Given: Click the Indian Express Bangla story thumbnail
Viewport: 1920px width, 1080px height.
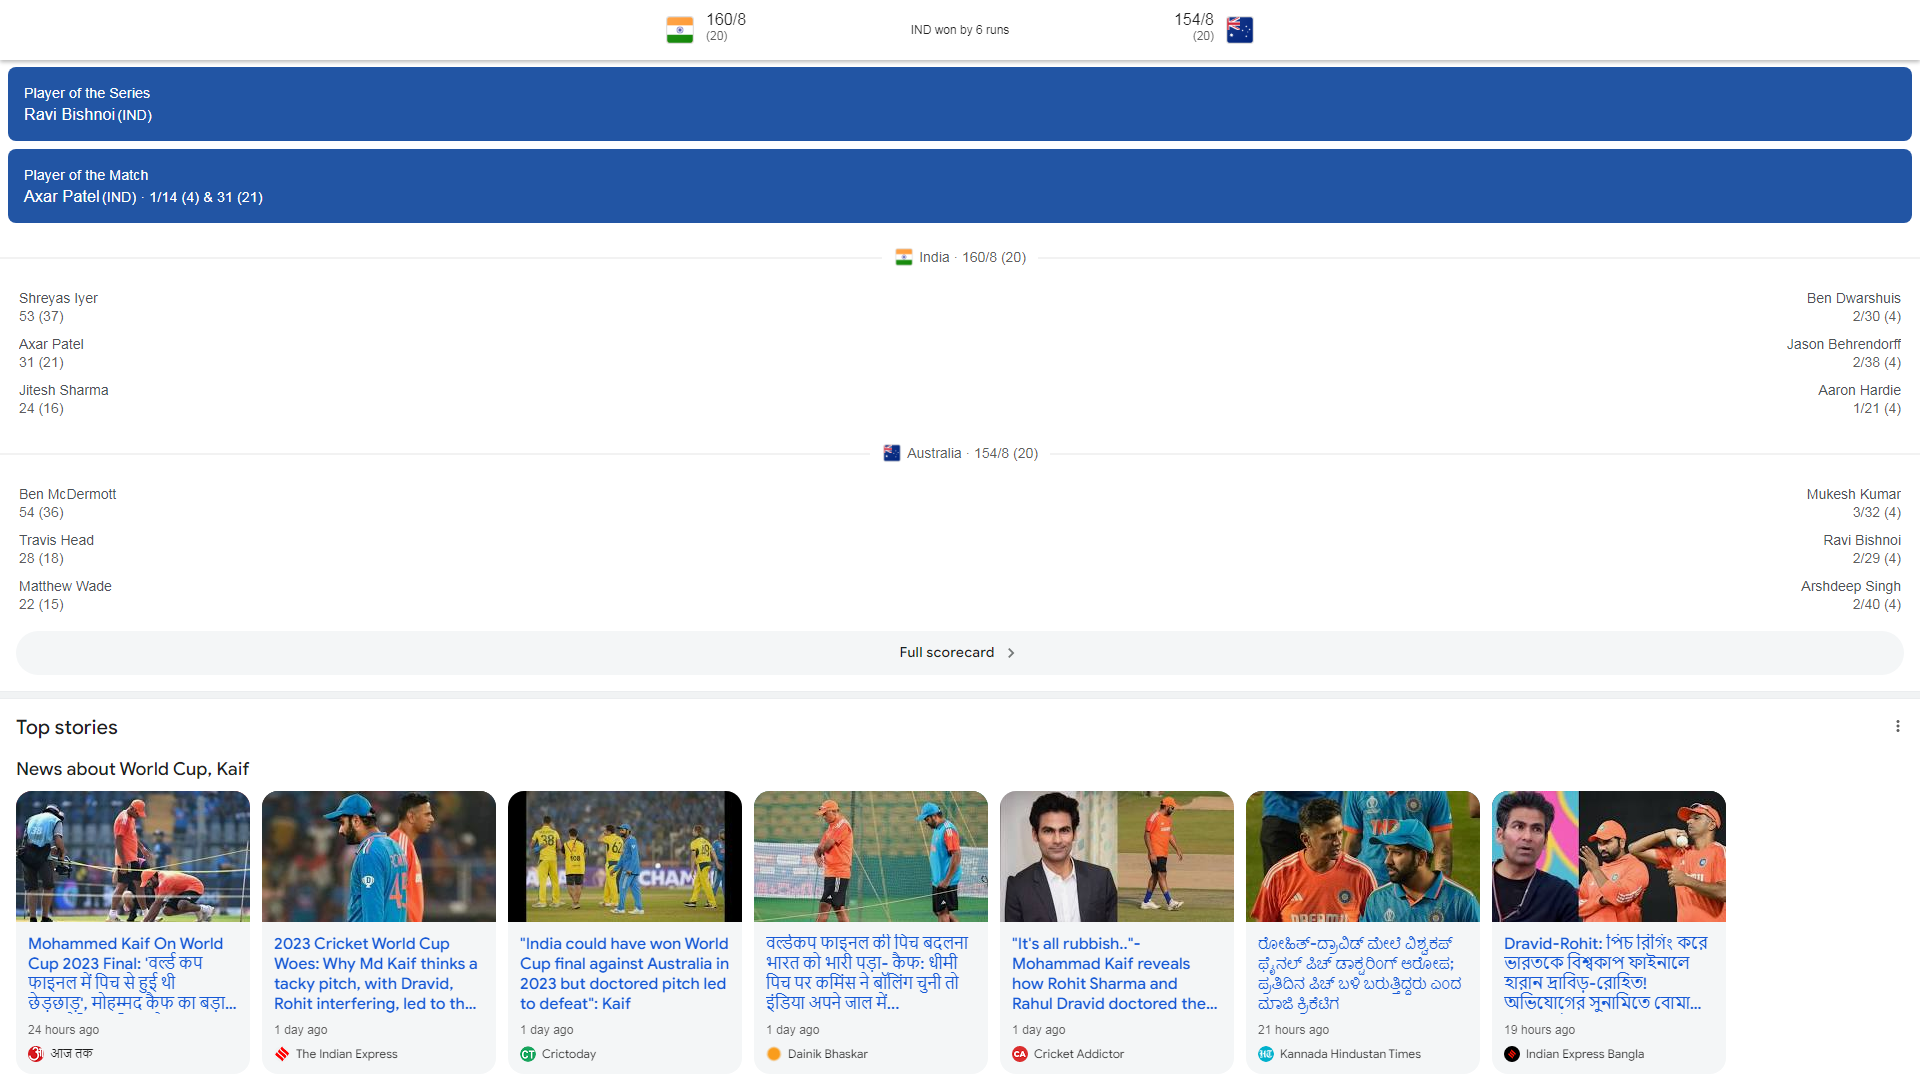Looking at the screenshot, I should [1607, 856].
